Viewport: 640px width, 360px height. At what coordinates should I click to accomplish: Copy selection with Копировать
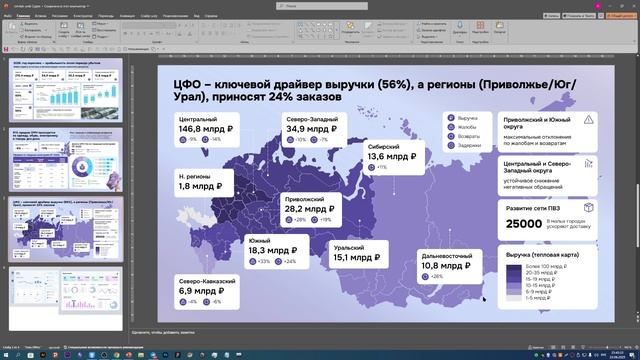[31, 30]
